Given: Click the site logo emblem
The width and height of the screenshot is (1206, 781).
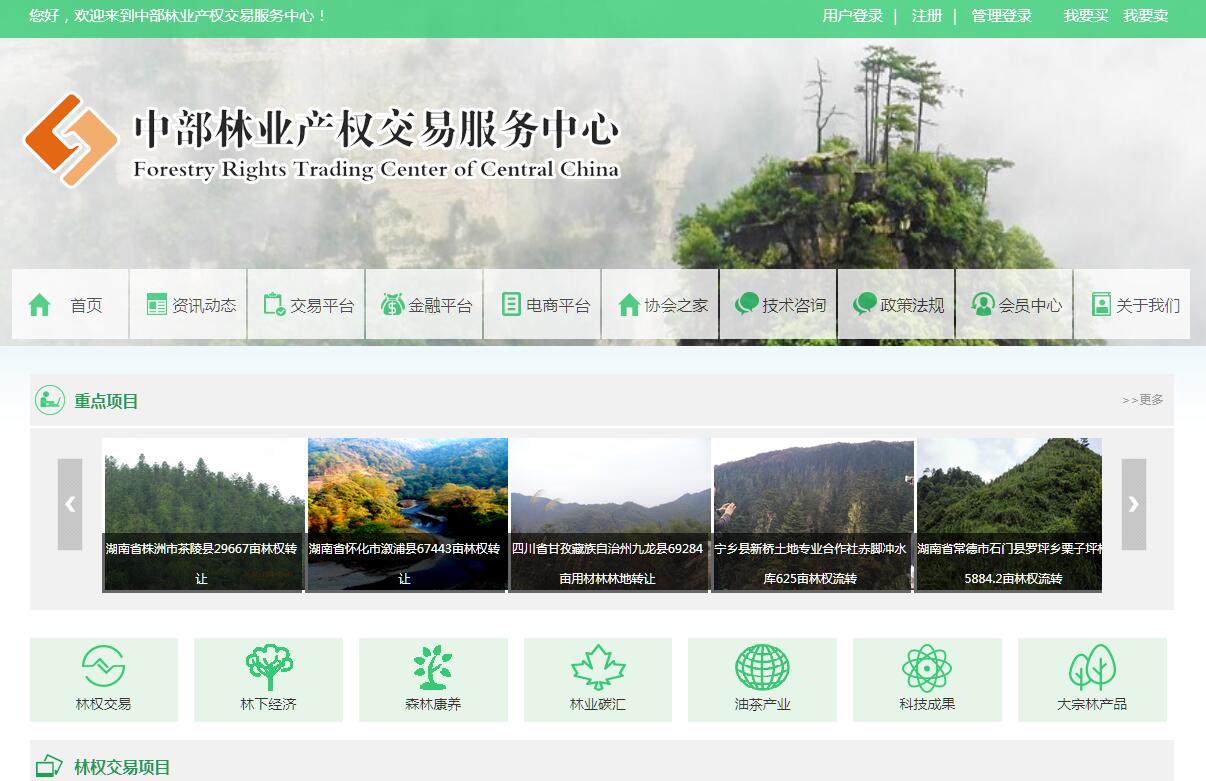Looking at the screenshot, I should (71, 140).
